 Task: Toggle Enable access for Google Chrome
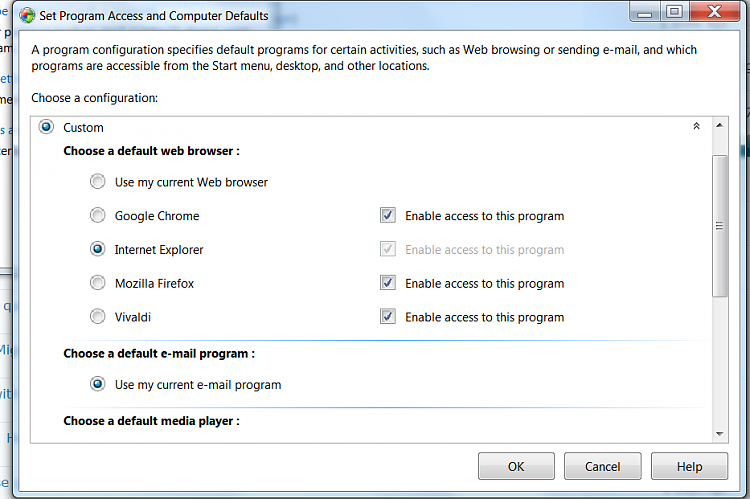[388, 215]
